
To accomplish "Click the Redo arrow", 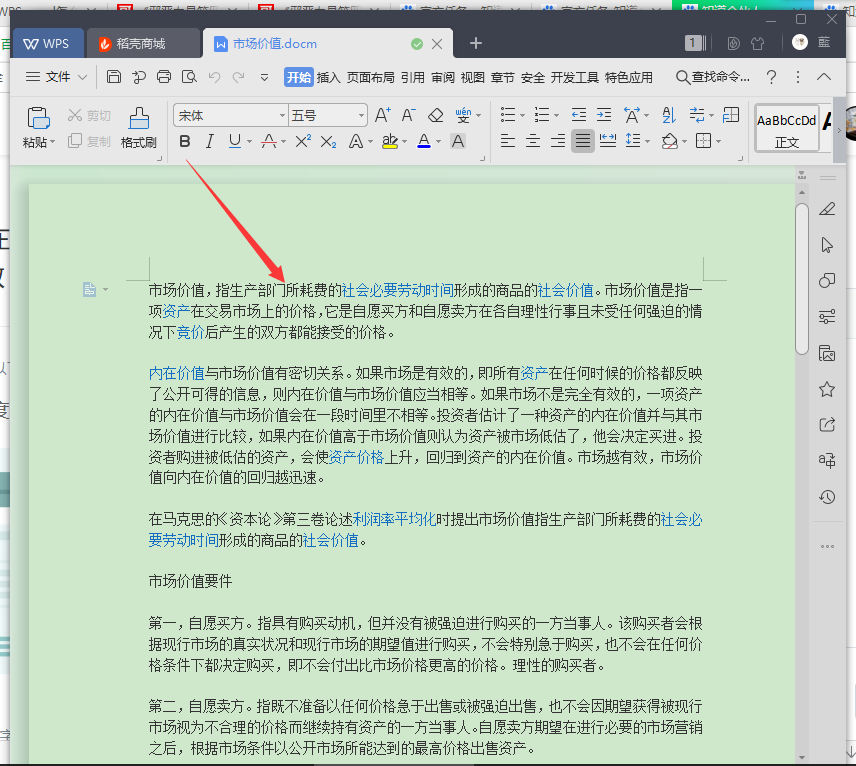I will click(x=239, y=77).
